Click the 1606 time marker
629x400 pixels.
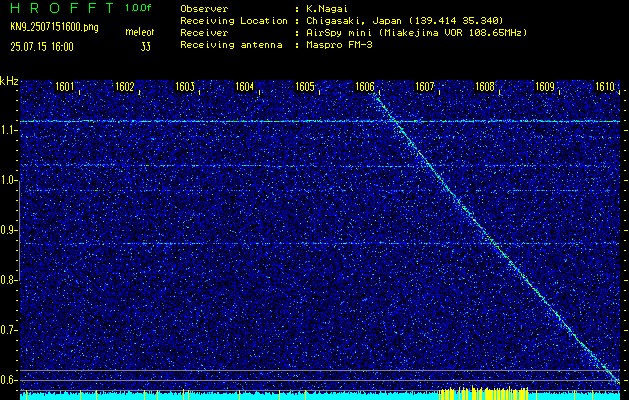pyautogui.click(x=365, y=87)
